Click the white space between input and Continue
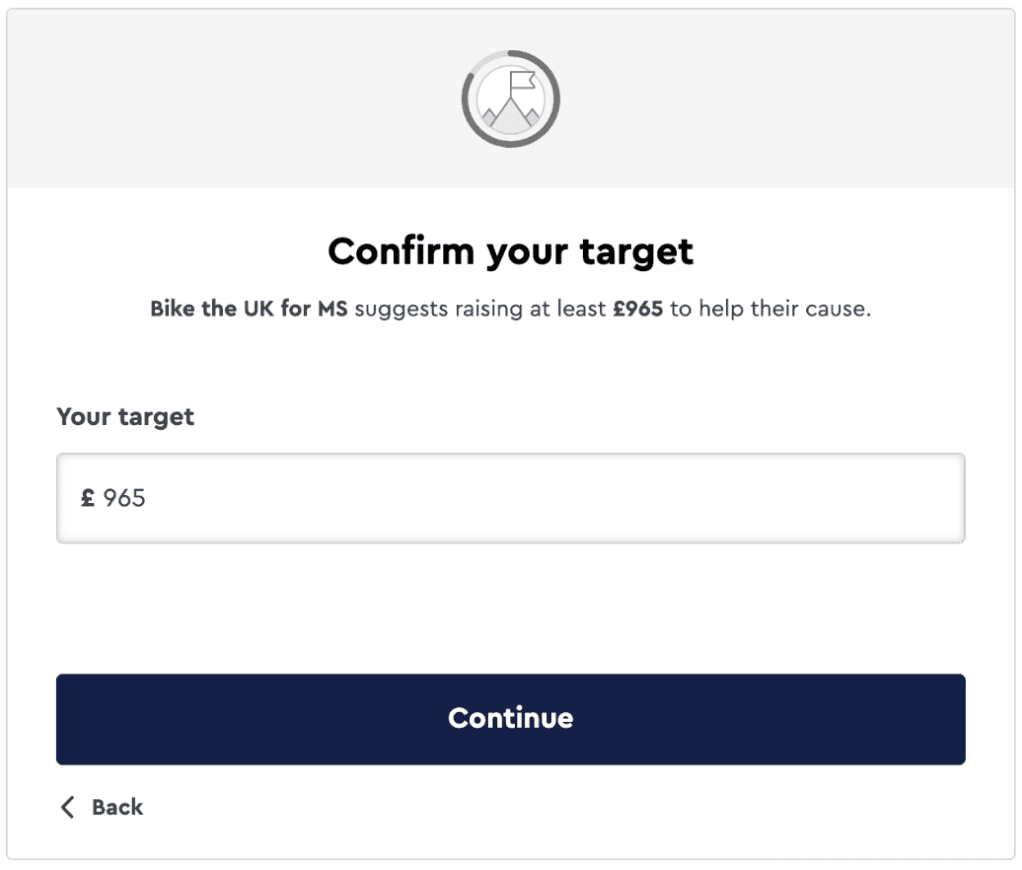Viewport: 1022px width, 870px height. pyautogui.click(x=510, y=608)
